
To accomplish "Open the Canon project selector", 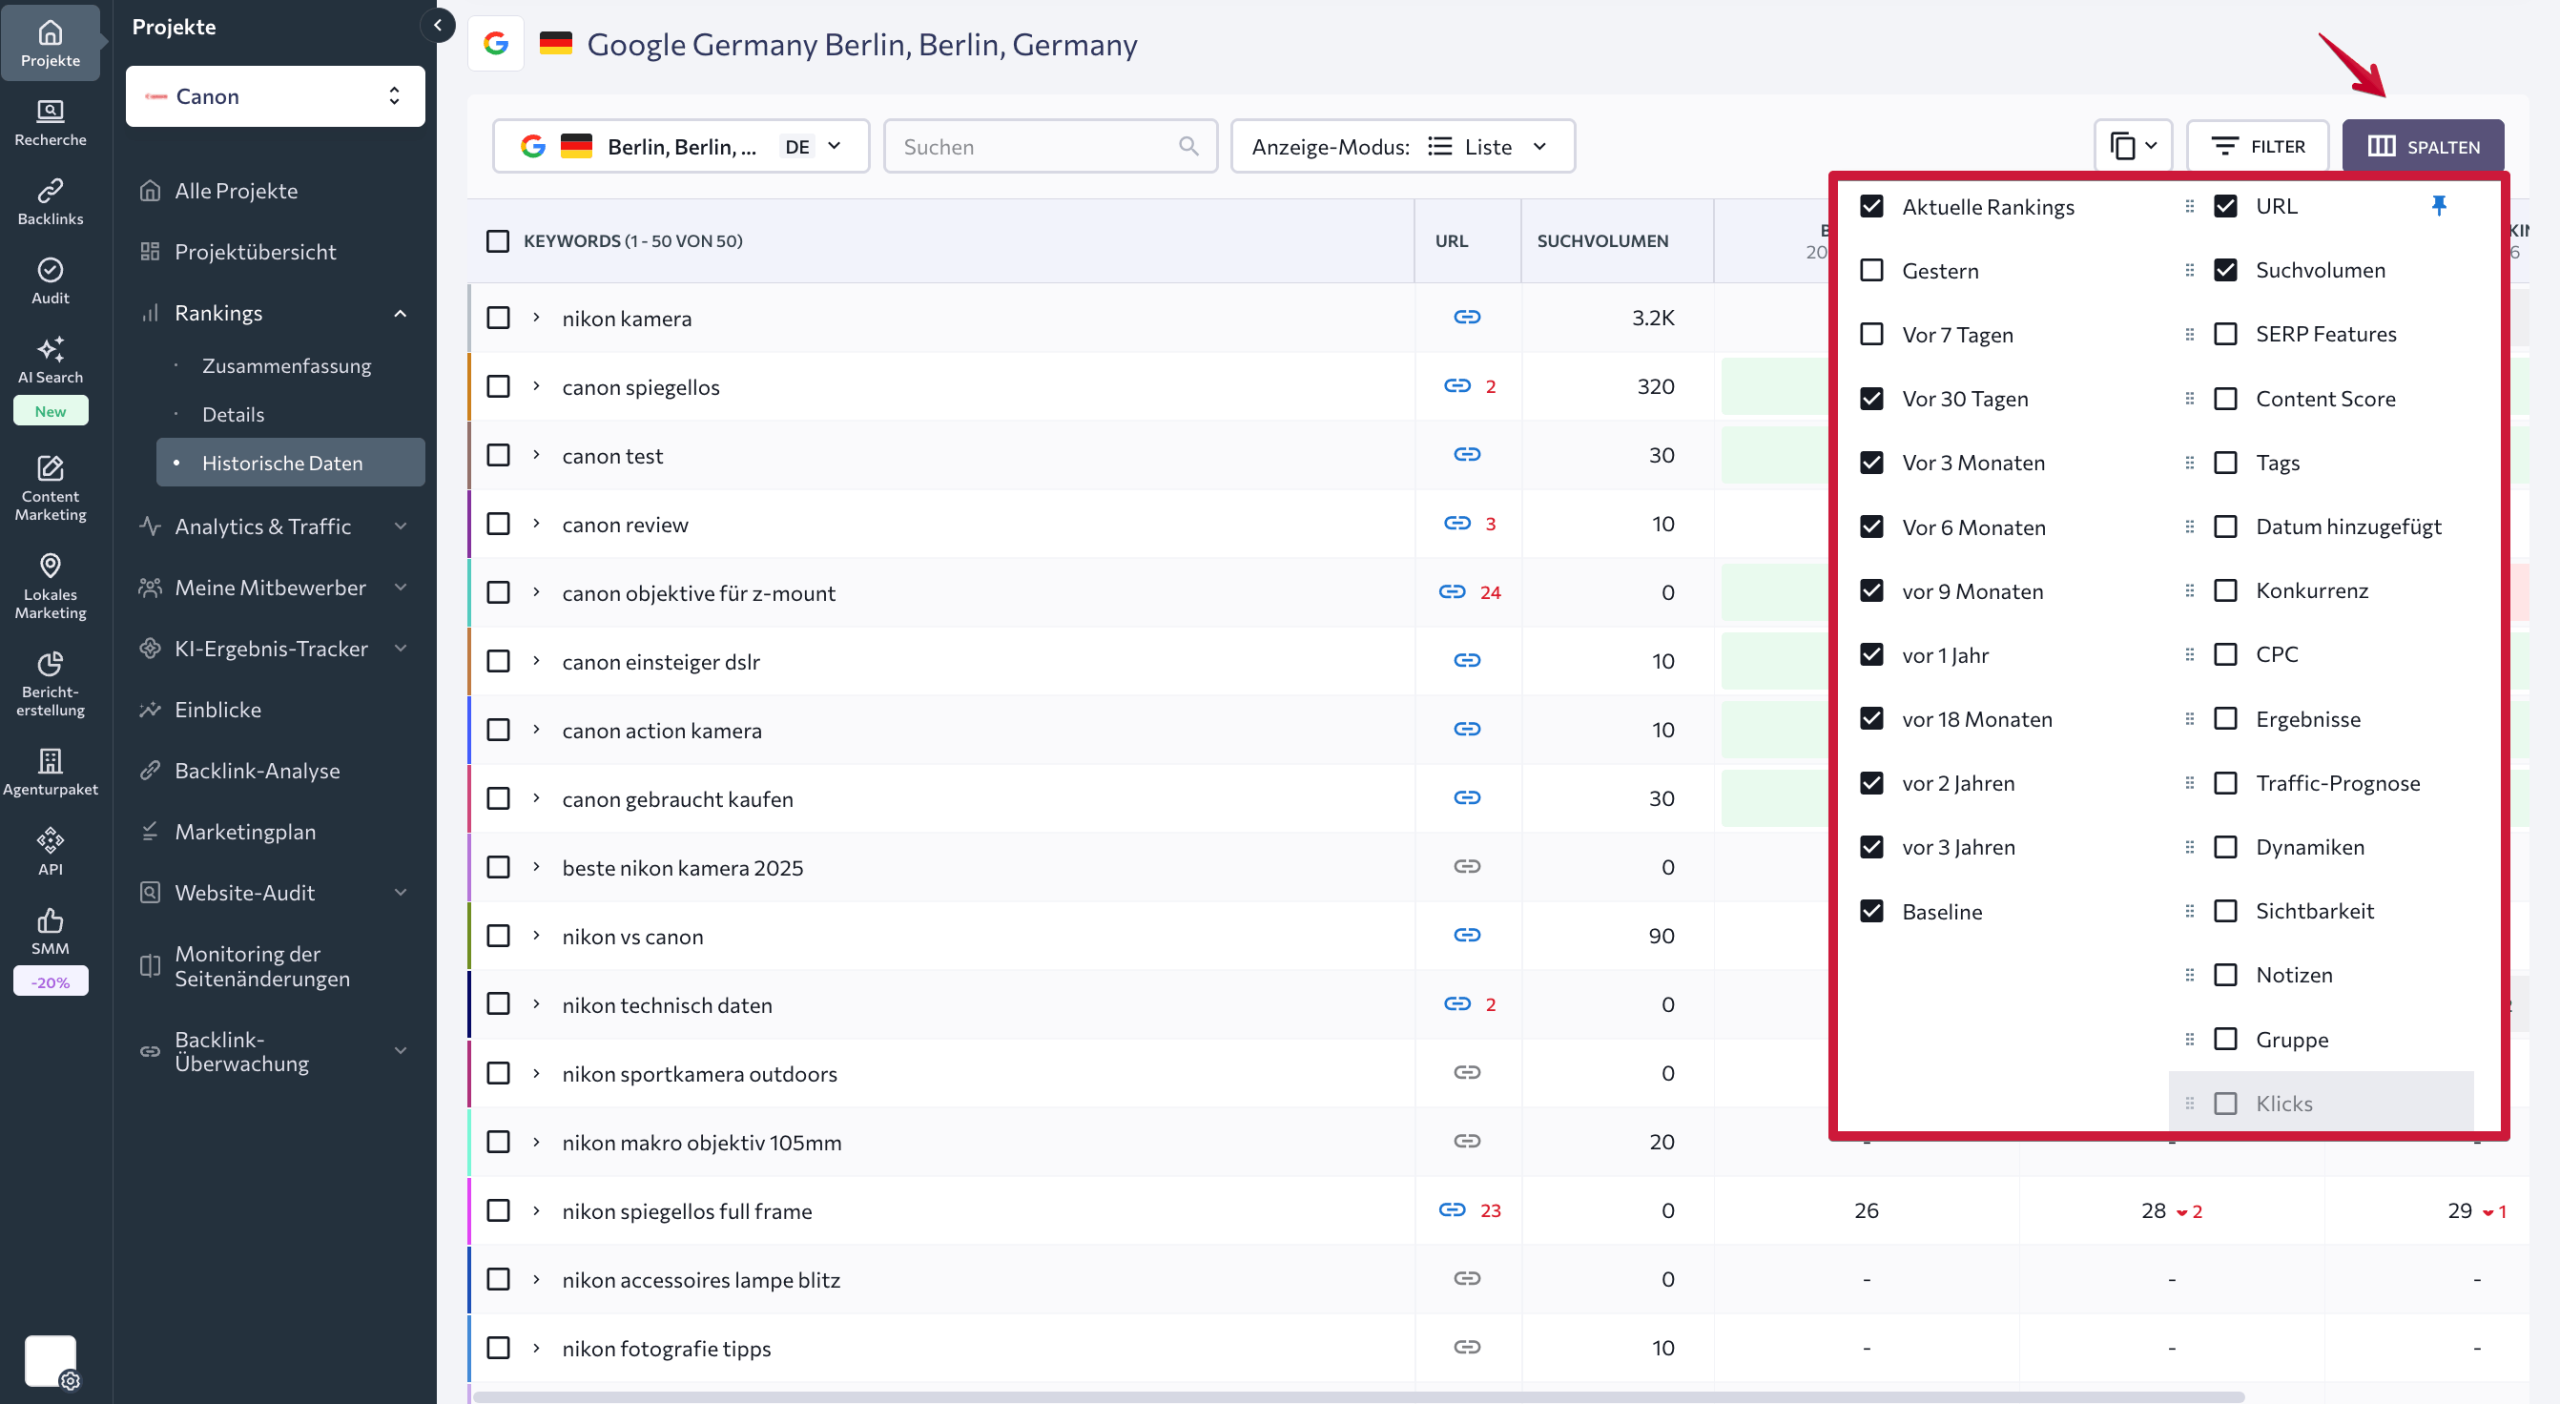I will click(274, 96).
